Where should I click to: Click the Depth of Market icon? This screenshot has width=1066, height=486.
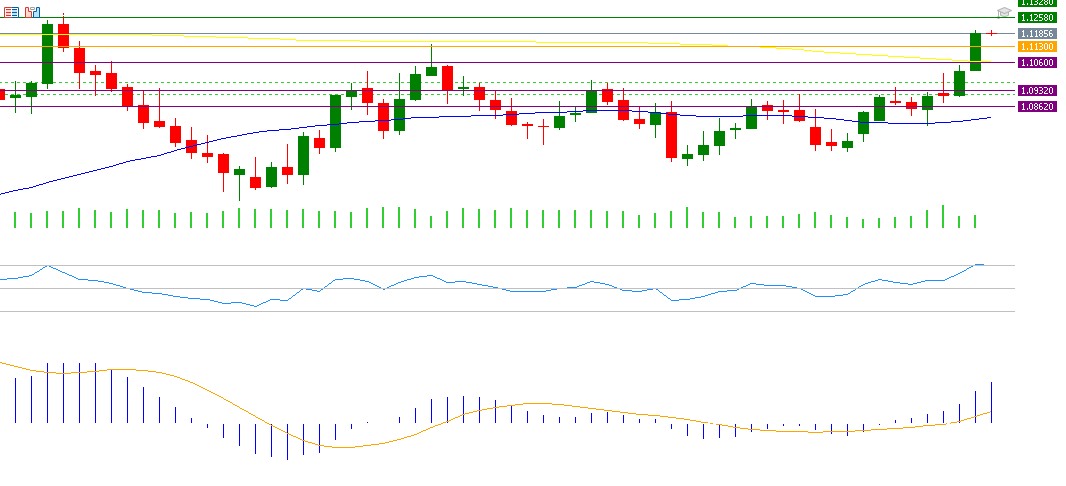point(33,13)
